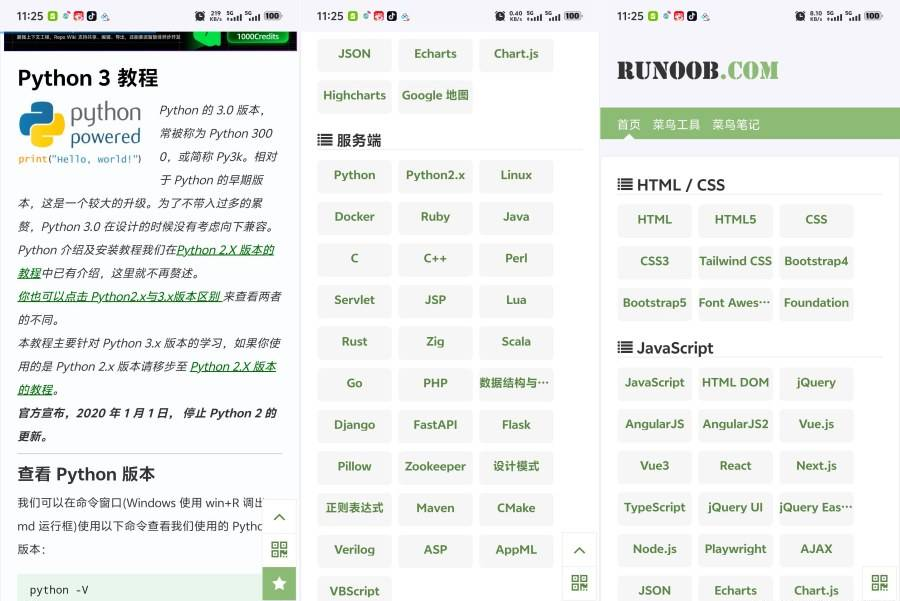Screen dimensions: 900x601
Task: Tap the QR code icon above the star button
Action: tap(279, 549)
